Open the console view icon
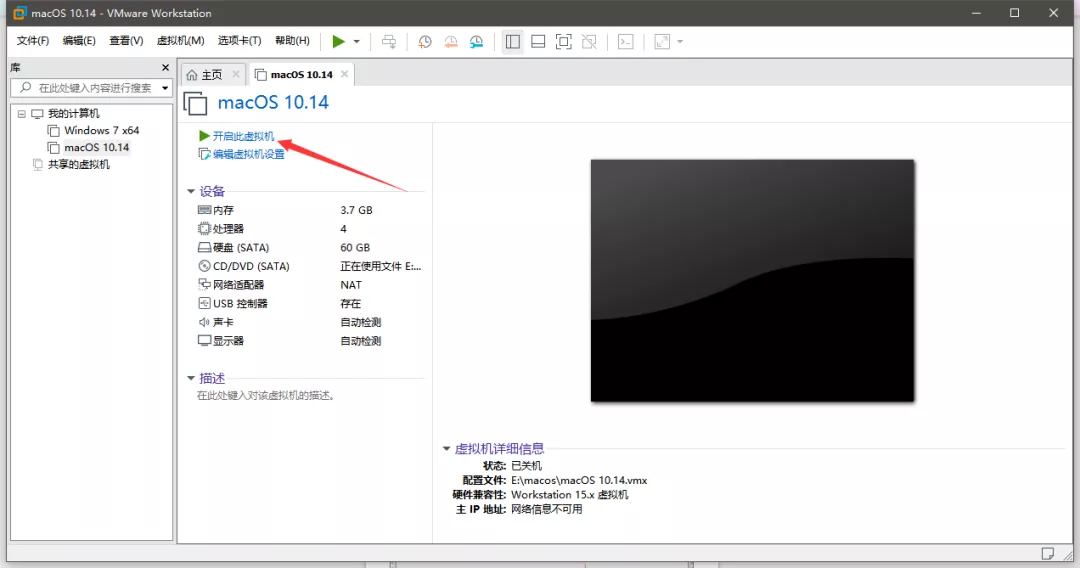 click(x=625, y=41)
